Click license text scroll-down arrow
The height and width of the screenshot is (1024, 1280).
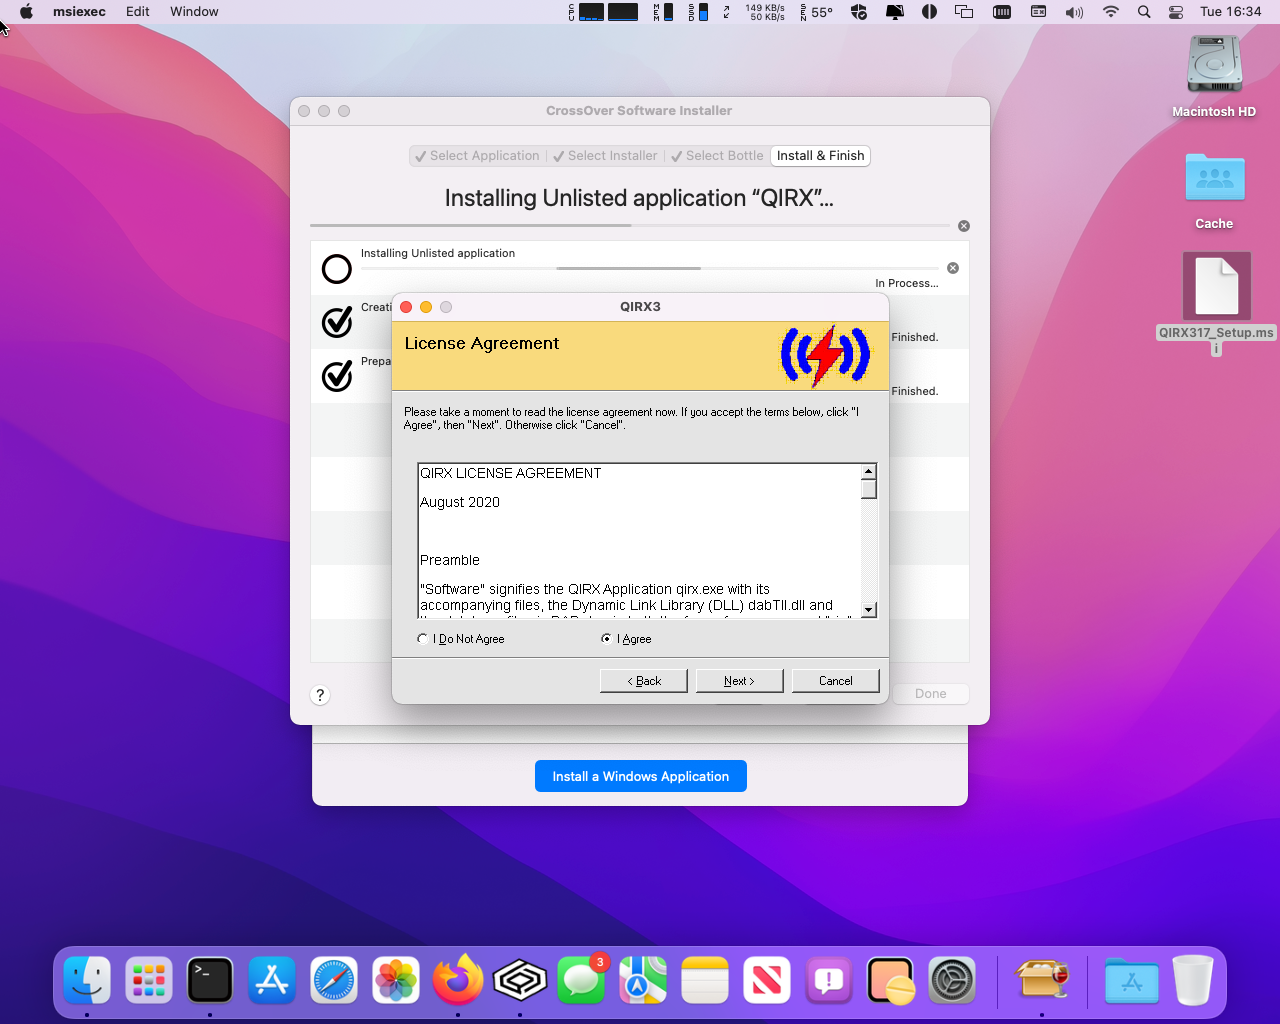868,609
